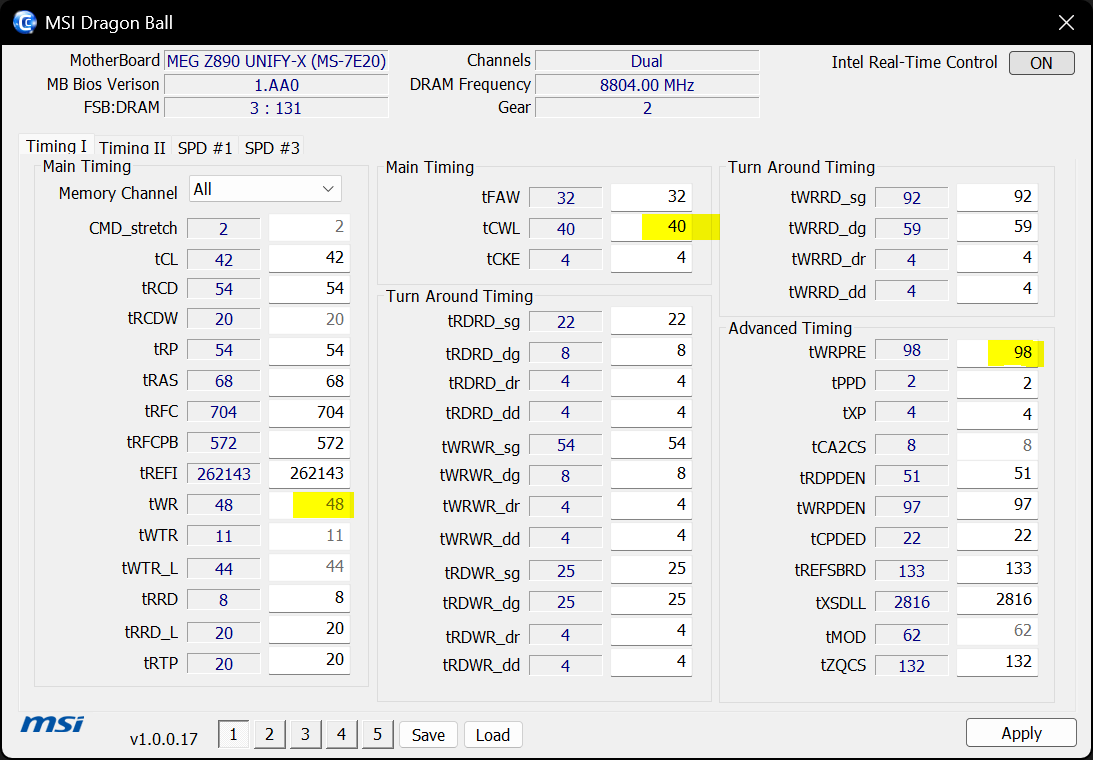Click the MSI Dragon Ball app icon
The width and height of the screenshot is (1093, 760).
tap(25, 22)
